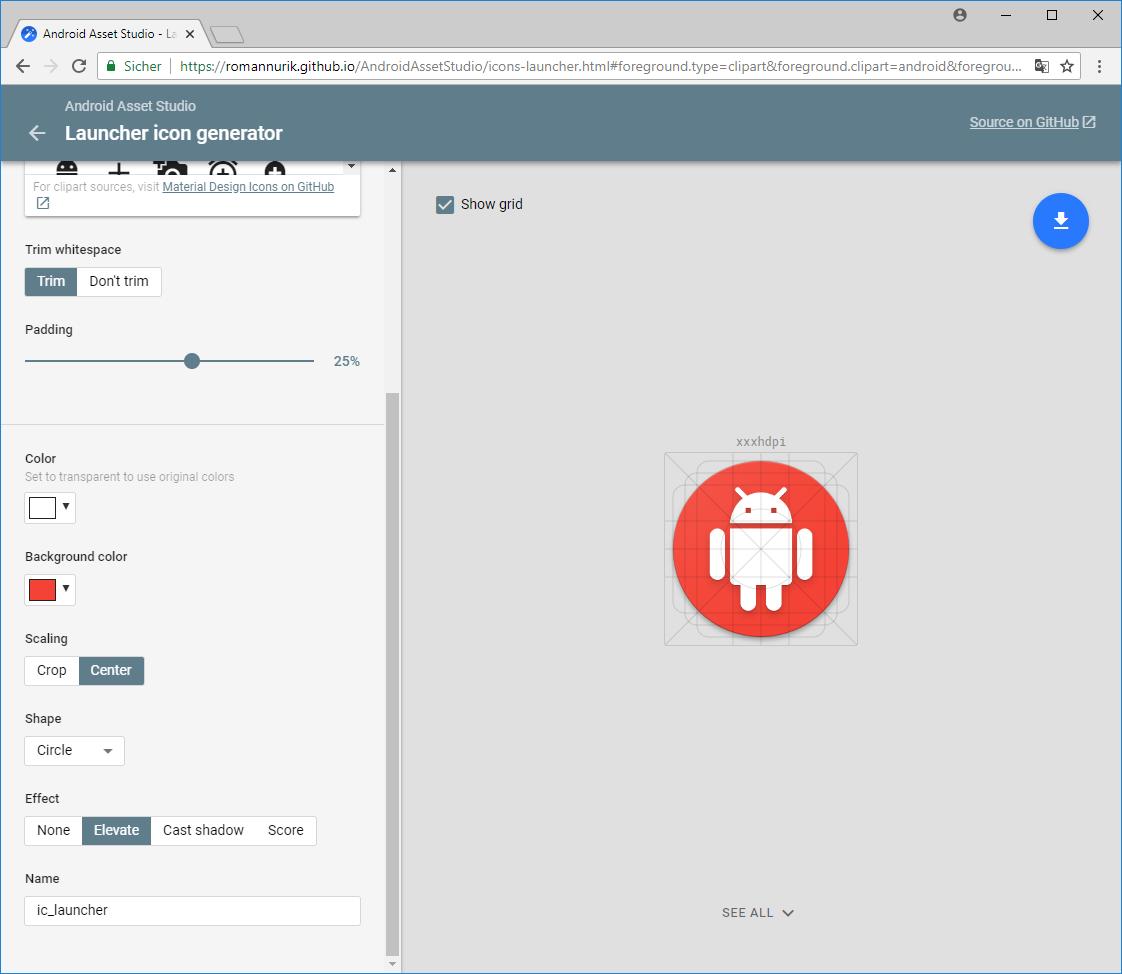1122x974 pixels.
Task: Go back using the header arrow
Action: tap(38, 133)
